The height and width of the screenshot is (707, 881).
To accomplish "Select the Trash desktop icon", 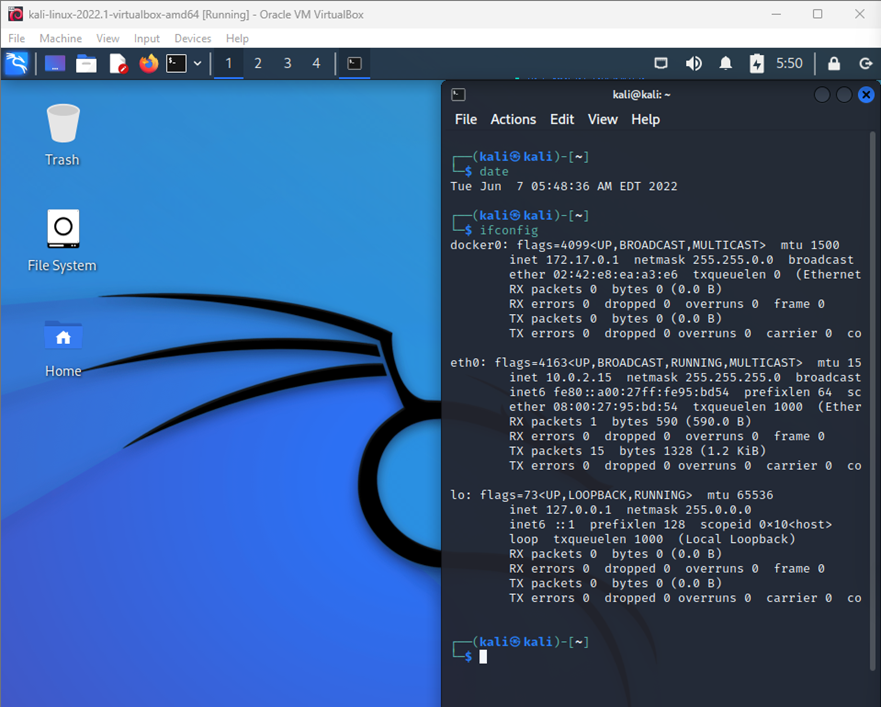I will (x=62, y=135).
